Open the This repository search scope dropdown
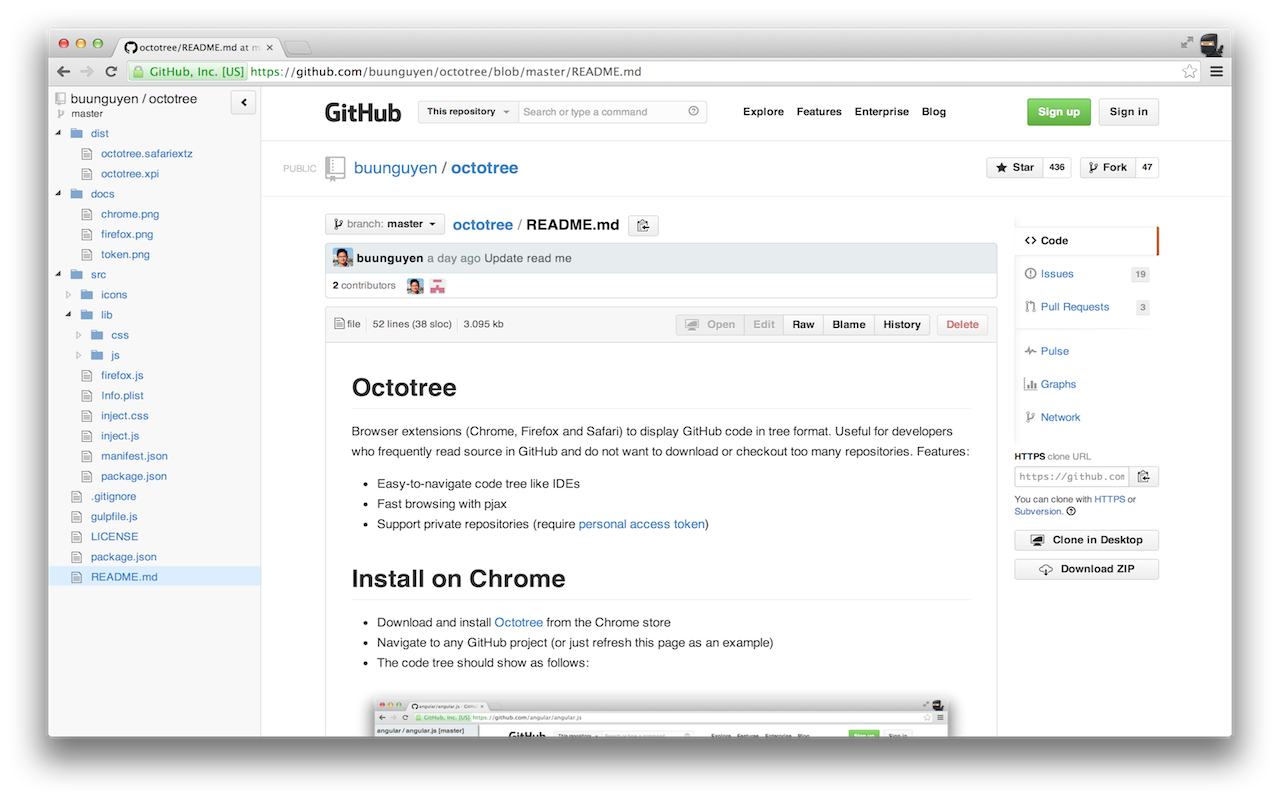1280x800 pixels. coord(469,112)
